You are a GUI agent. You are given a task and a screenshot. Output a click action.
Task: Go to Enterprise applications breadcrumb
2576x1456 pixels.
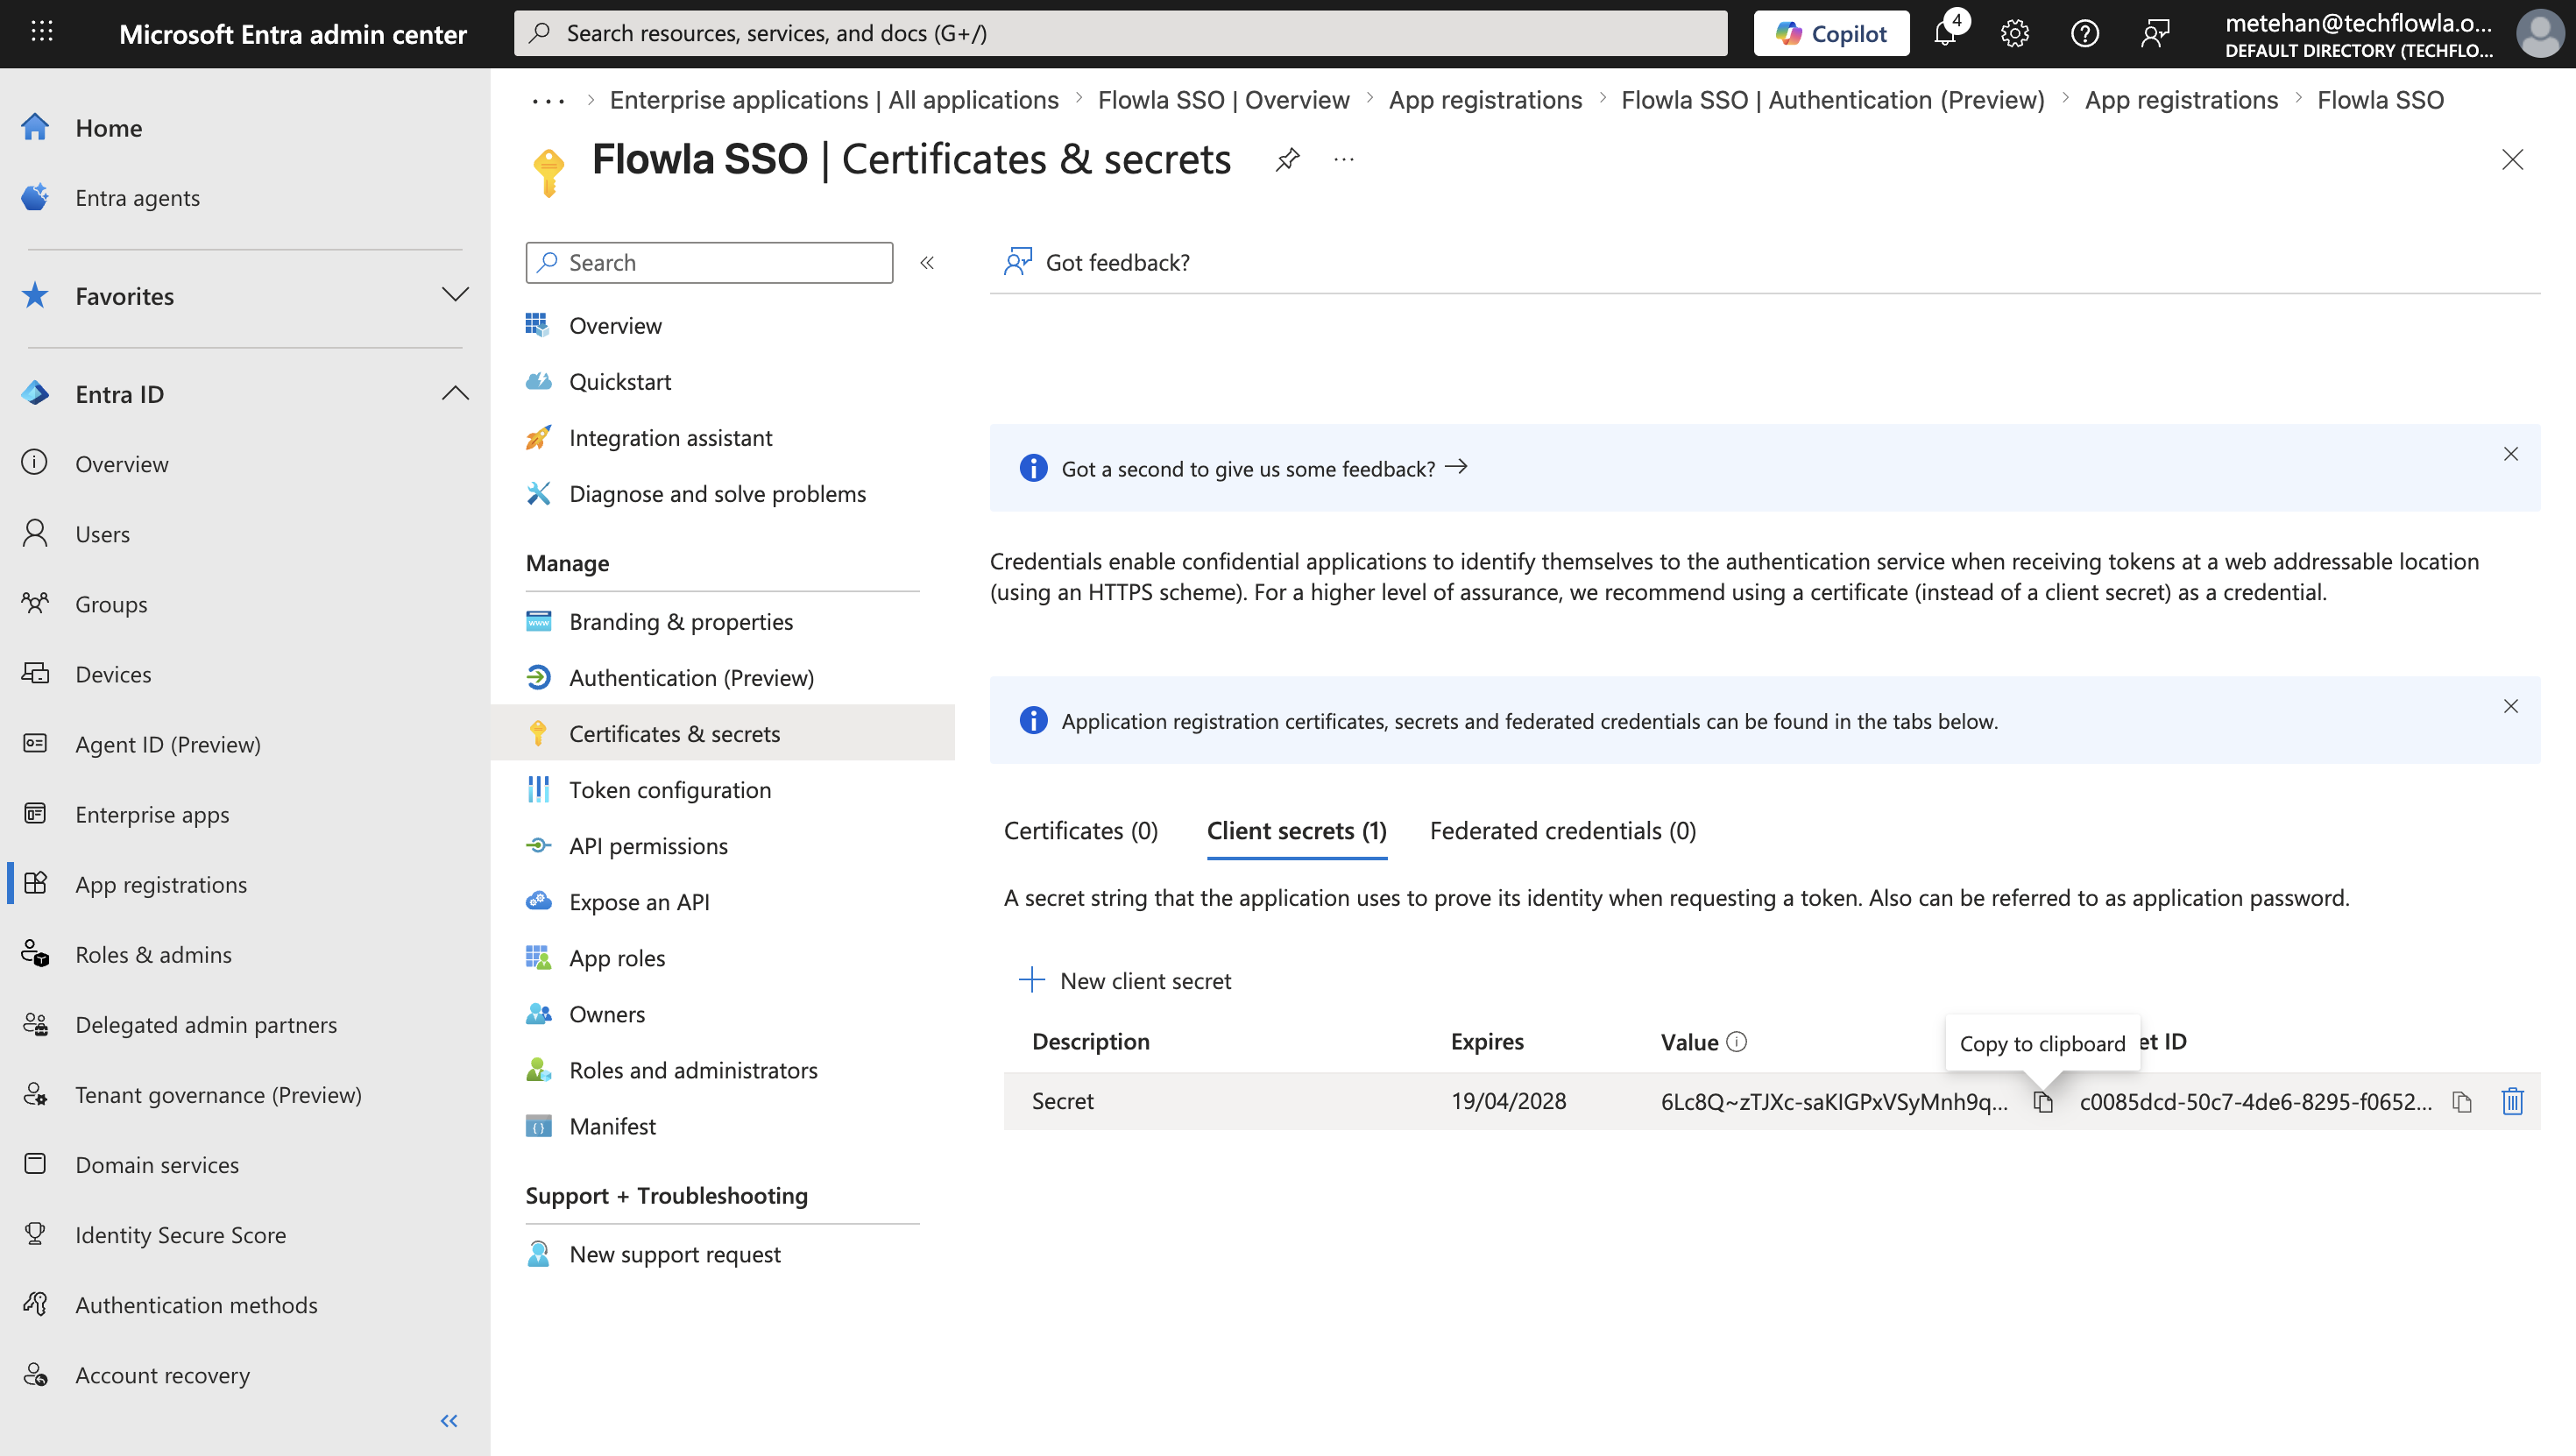834,100
